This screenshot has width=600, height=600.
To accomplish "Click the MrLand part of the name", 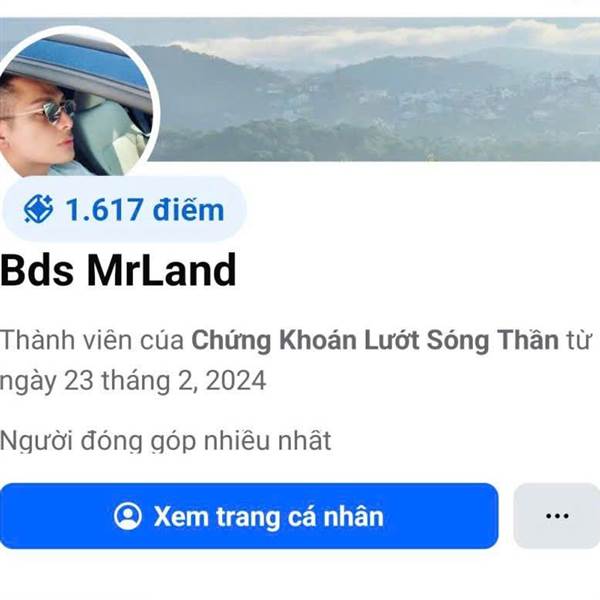I will pyautogui.click(x=161, y=270).
